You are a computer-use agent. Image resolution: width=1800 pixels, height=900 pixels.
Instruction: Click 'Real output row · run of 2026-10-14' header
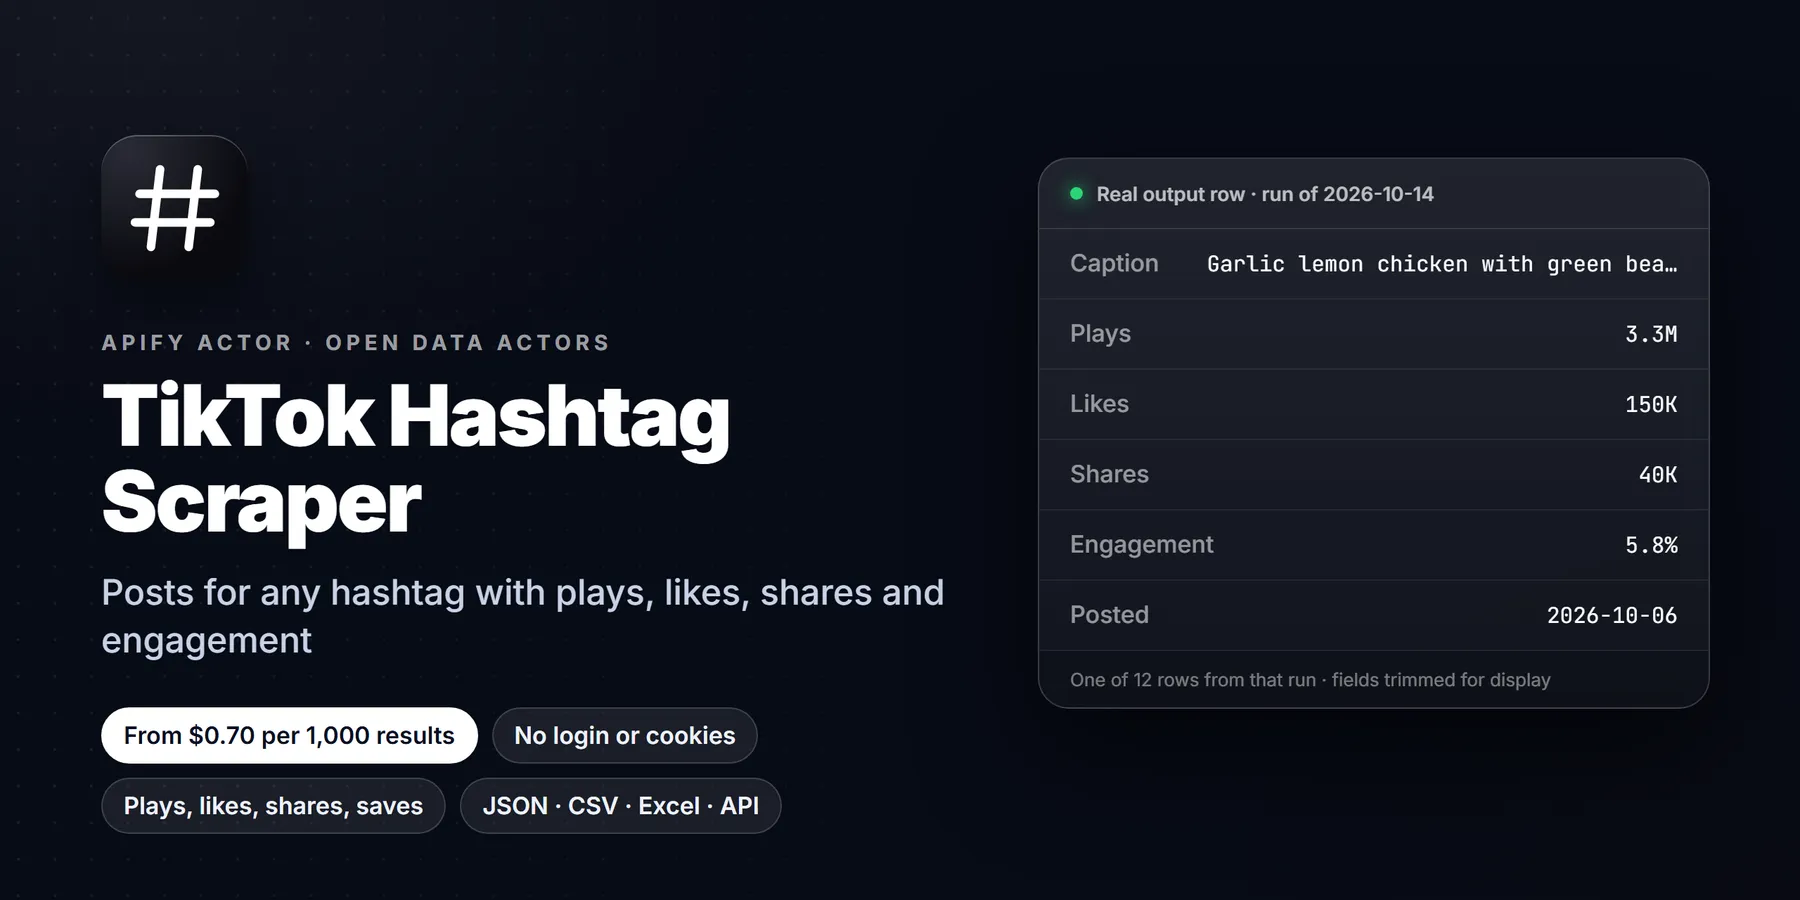pos(1265,194)
